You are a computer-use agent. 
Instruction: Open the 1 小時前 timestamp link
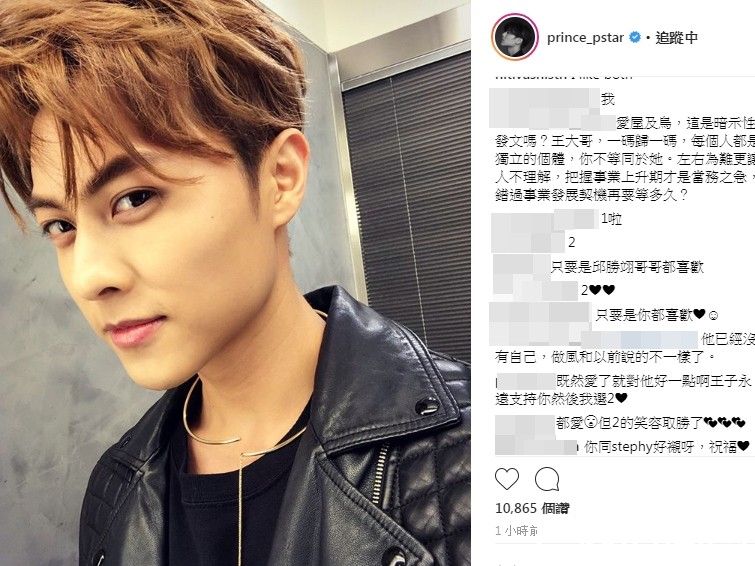[516, 531]
